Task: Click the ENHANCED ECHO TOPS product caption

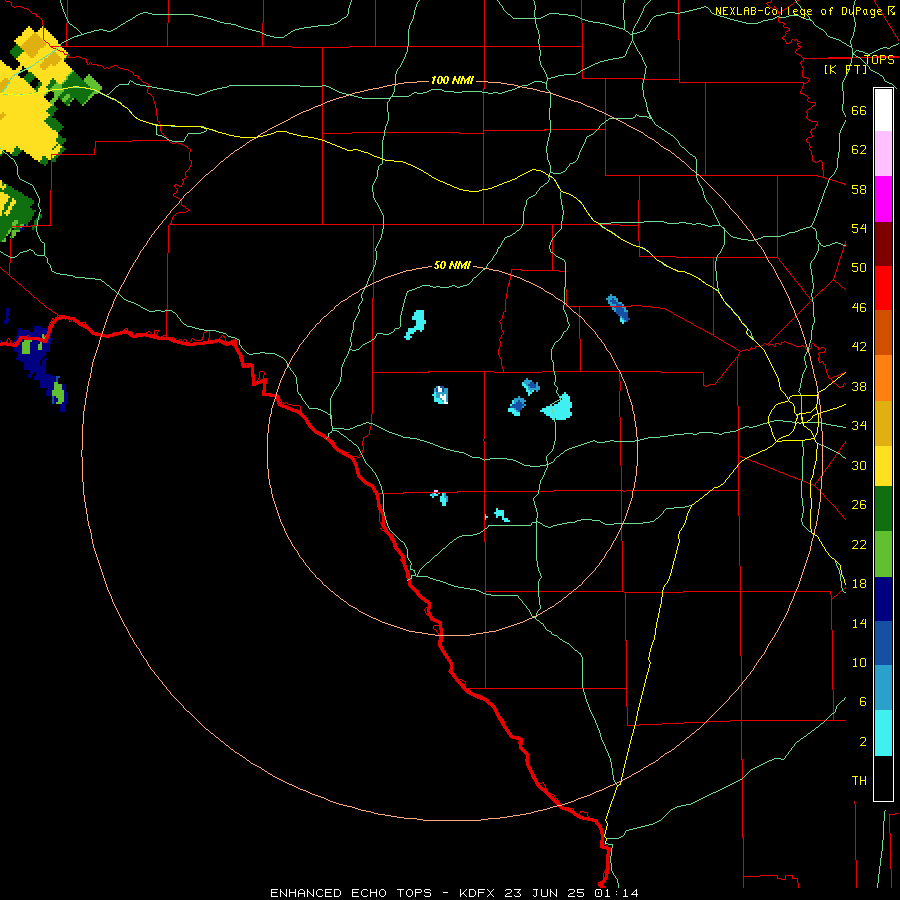Action: 351,893
